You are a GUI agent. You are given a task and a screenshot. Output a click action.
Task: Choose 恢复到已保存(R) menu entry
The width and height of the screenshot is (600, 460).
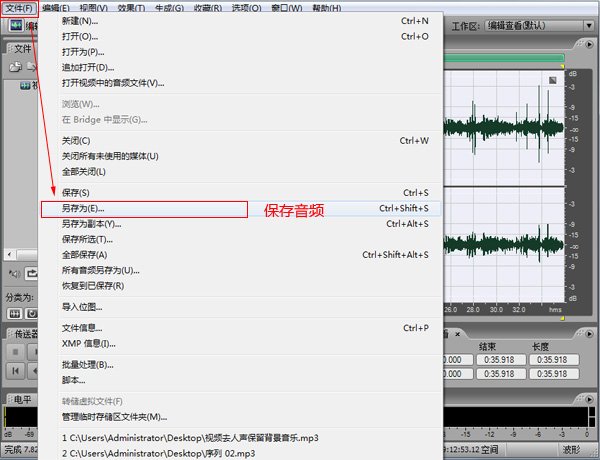[241, 286]
